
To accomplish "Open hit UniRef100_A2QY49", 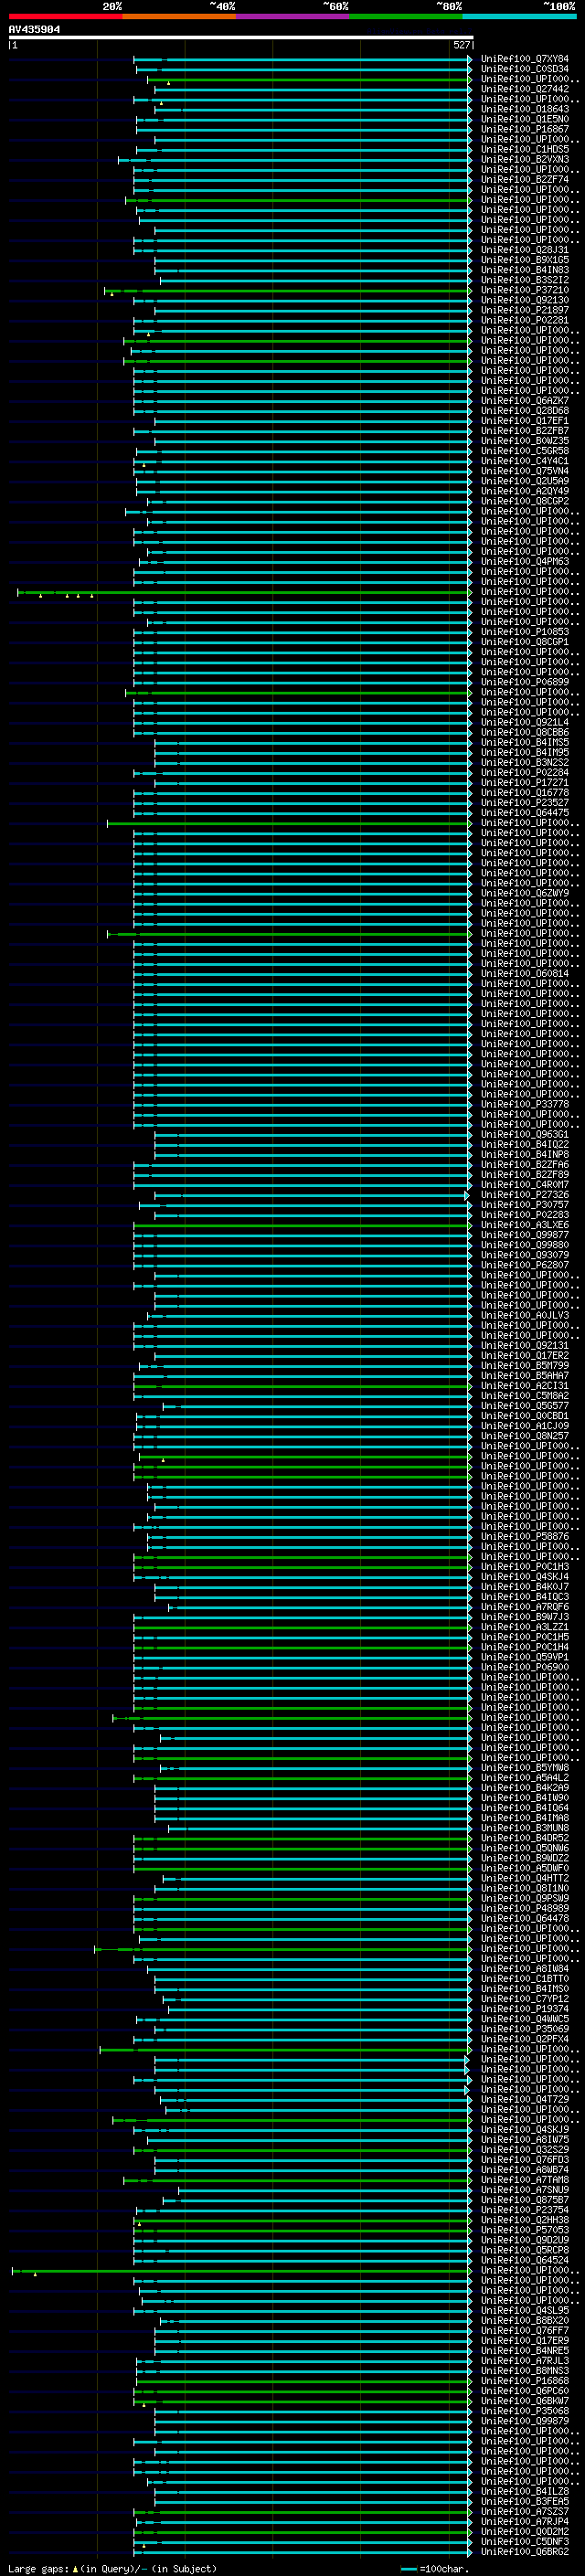I will 525,491.
